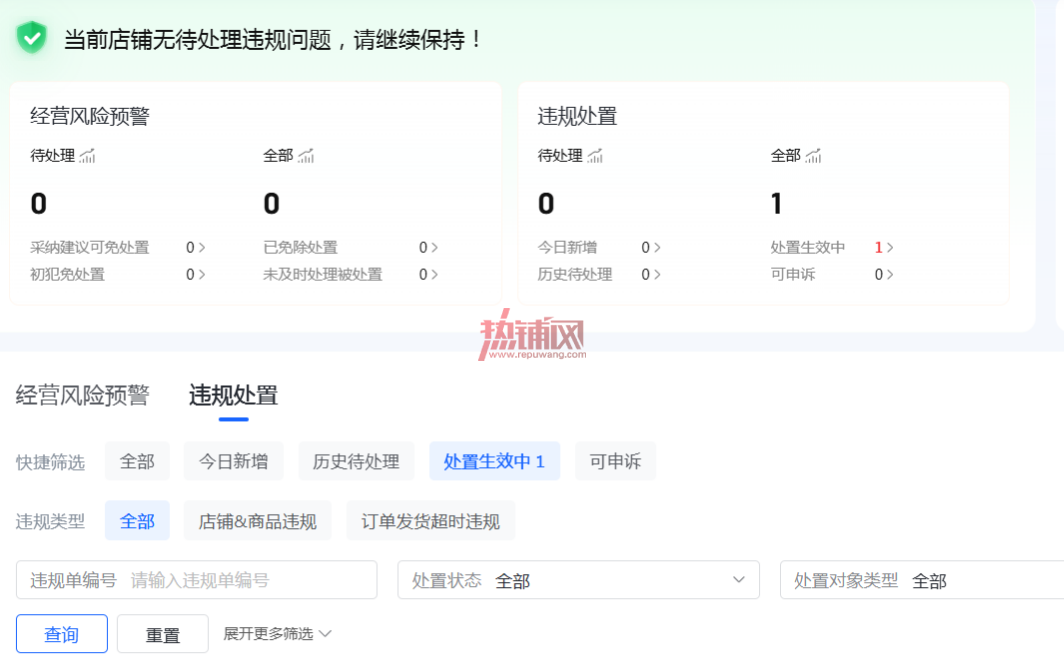Click trend chart icon beside 经营风险预警 待处理
The height and width of the screenshot is (669, 1064).
88,156
